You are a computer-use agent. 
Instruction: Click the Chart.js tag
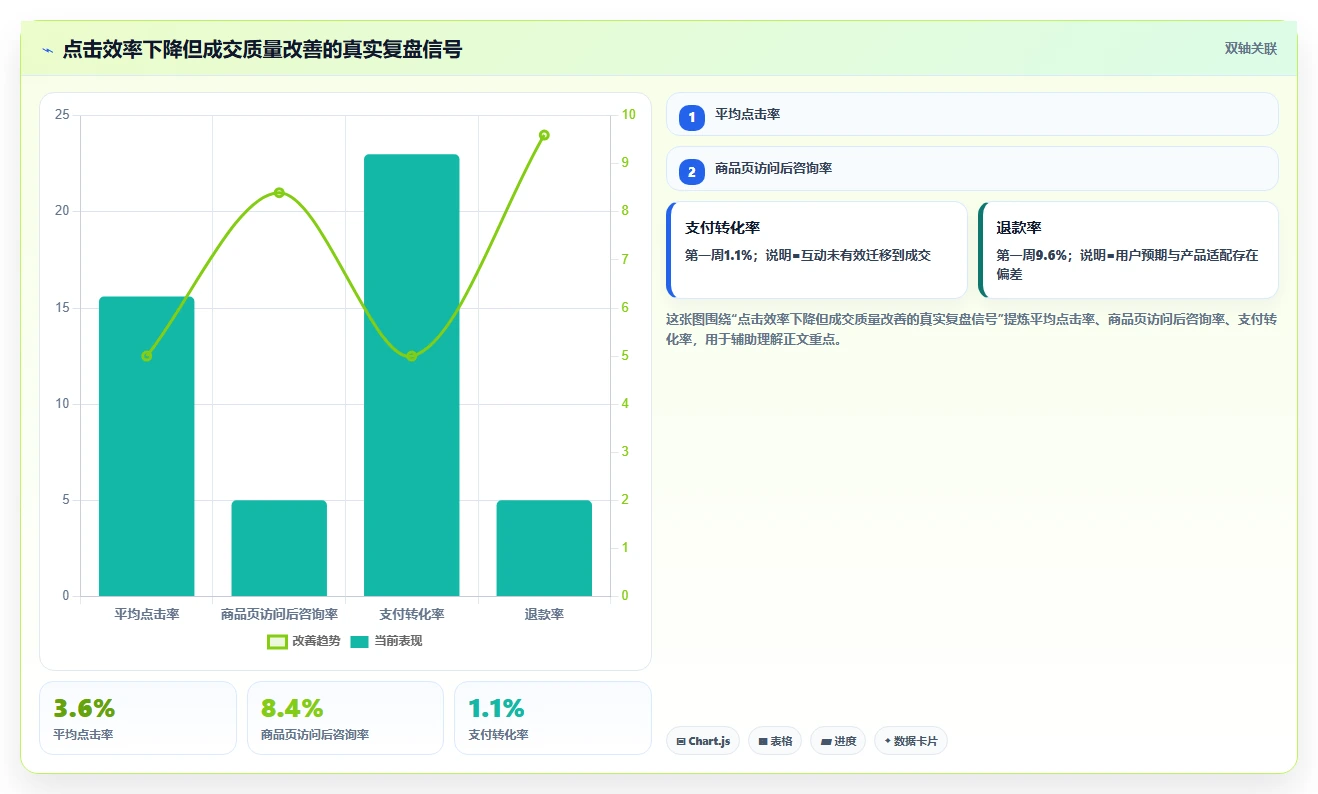tap(703, 741)
